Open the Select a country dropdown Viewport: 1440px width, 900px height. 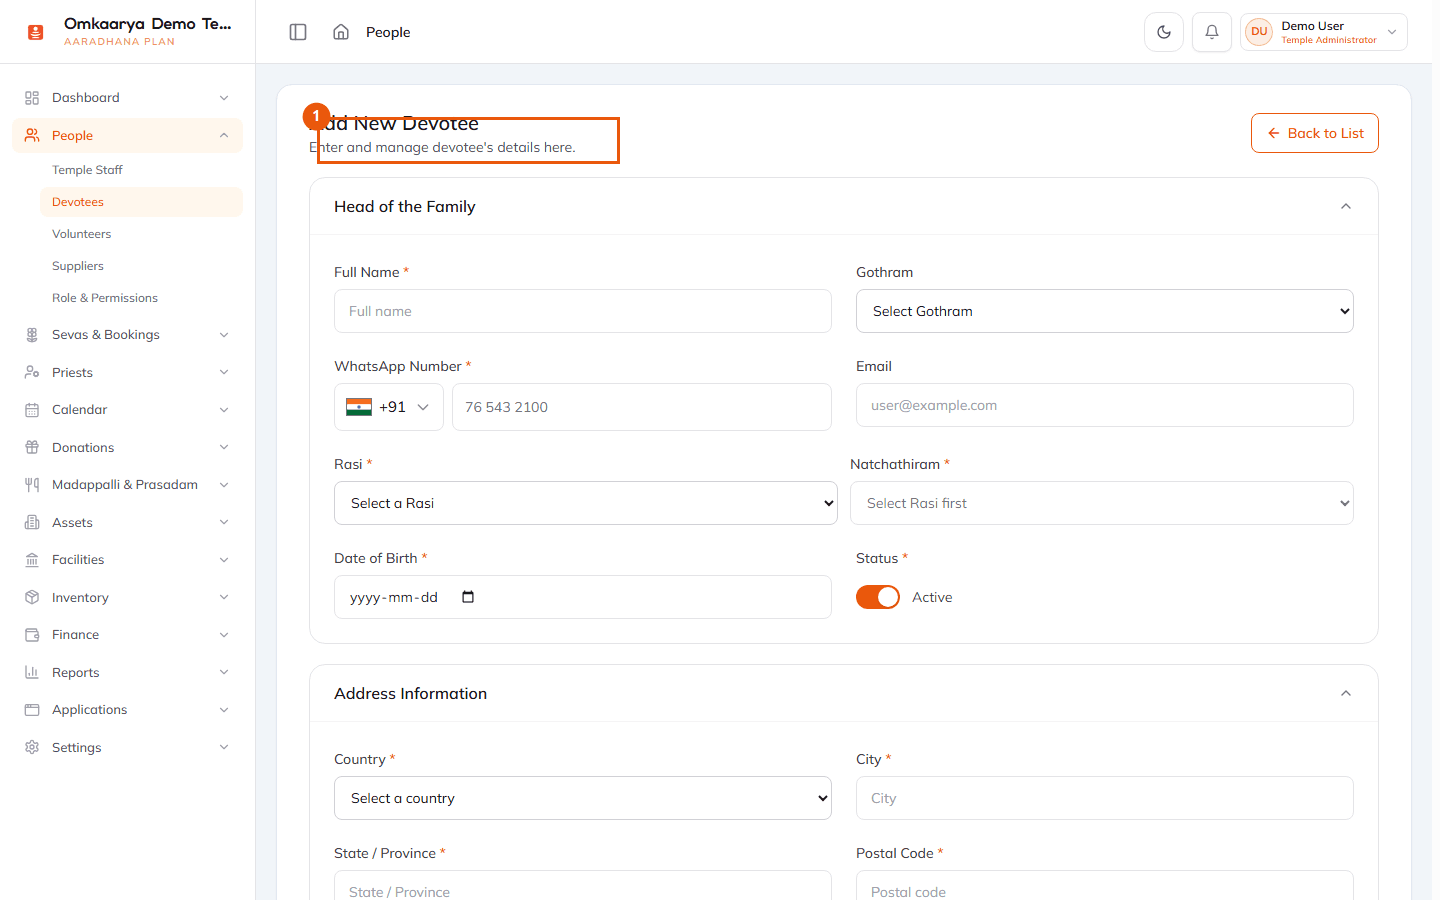[x=583, y=798]
